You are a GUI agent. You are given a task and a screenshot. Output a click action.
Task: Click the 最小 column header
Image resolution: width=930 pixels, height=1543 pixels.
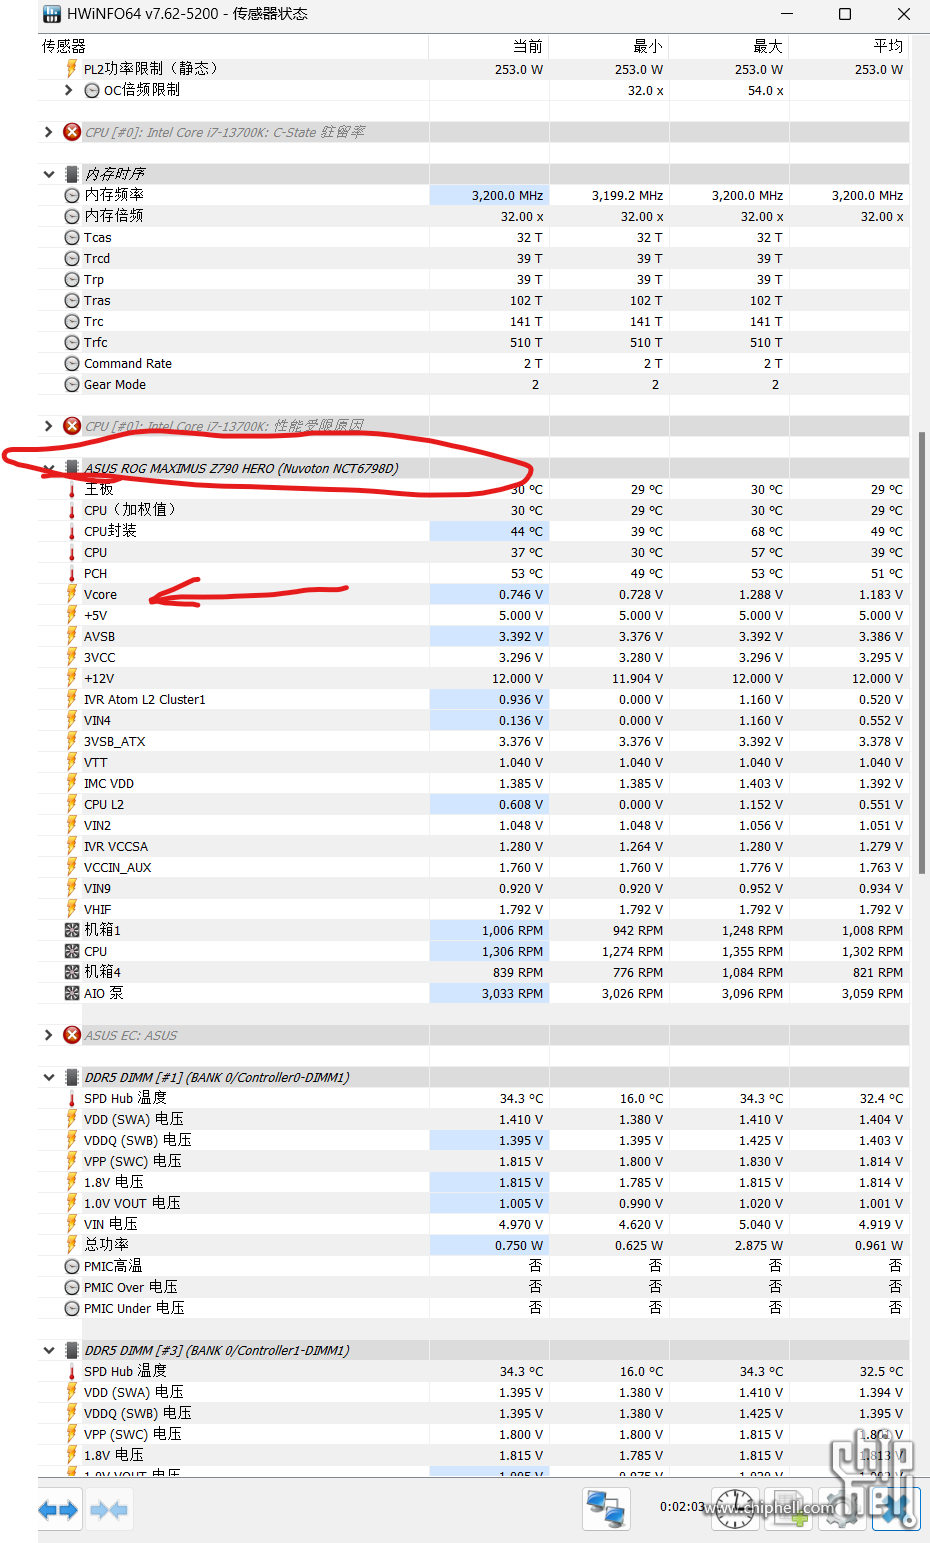coord(609,46)
